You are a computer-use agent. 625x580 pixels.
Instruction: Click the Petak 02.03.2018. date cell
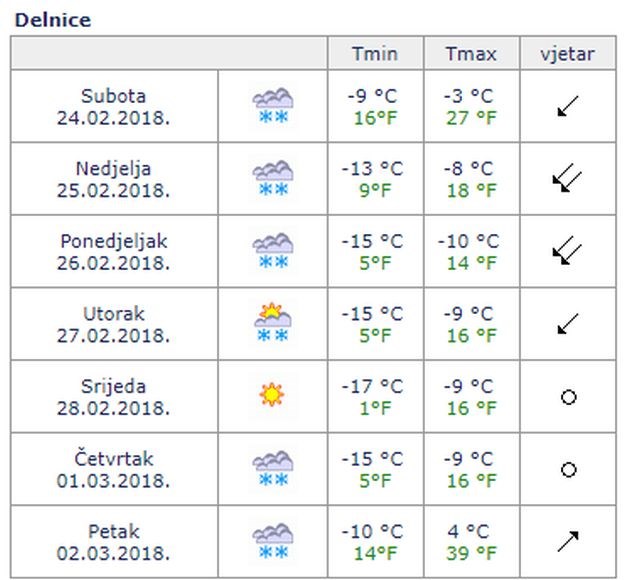pyautogui.click(x=114, y=542)
